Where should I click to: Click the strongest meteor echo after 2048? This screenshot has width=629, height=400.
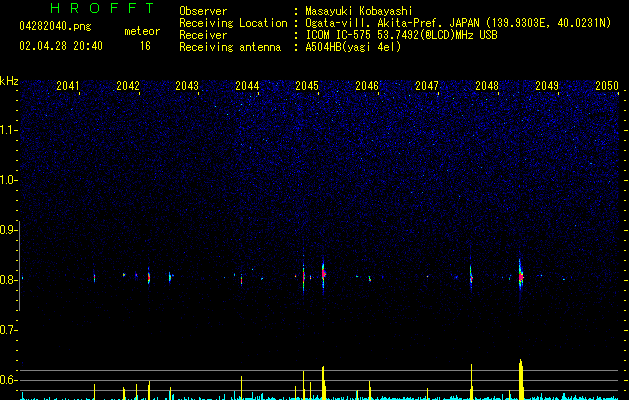pyautogui.click(x=521, y=277)
